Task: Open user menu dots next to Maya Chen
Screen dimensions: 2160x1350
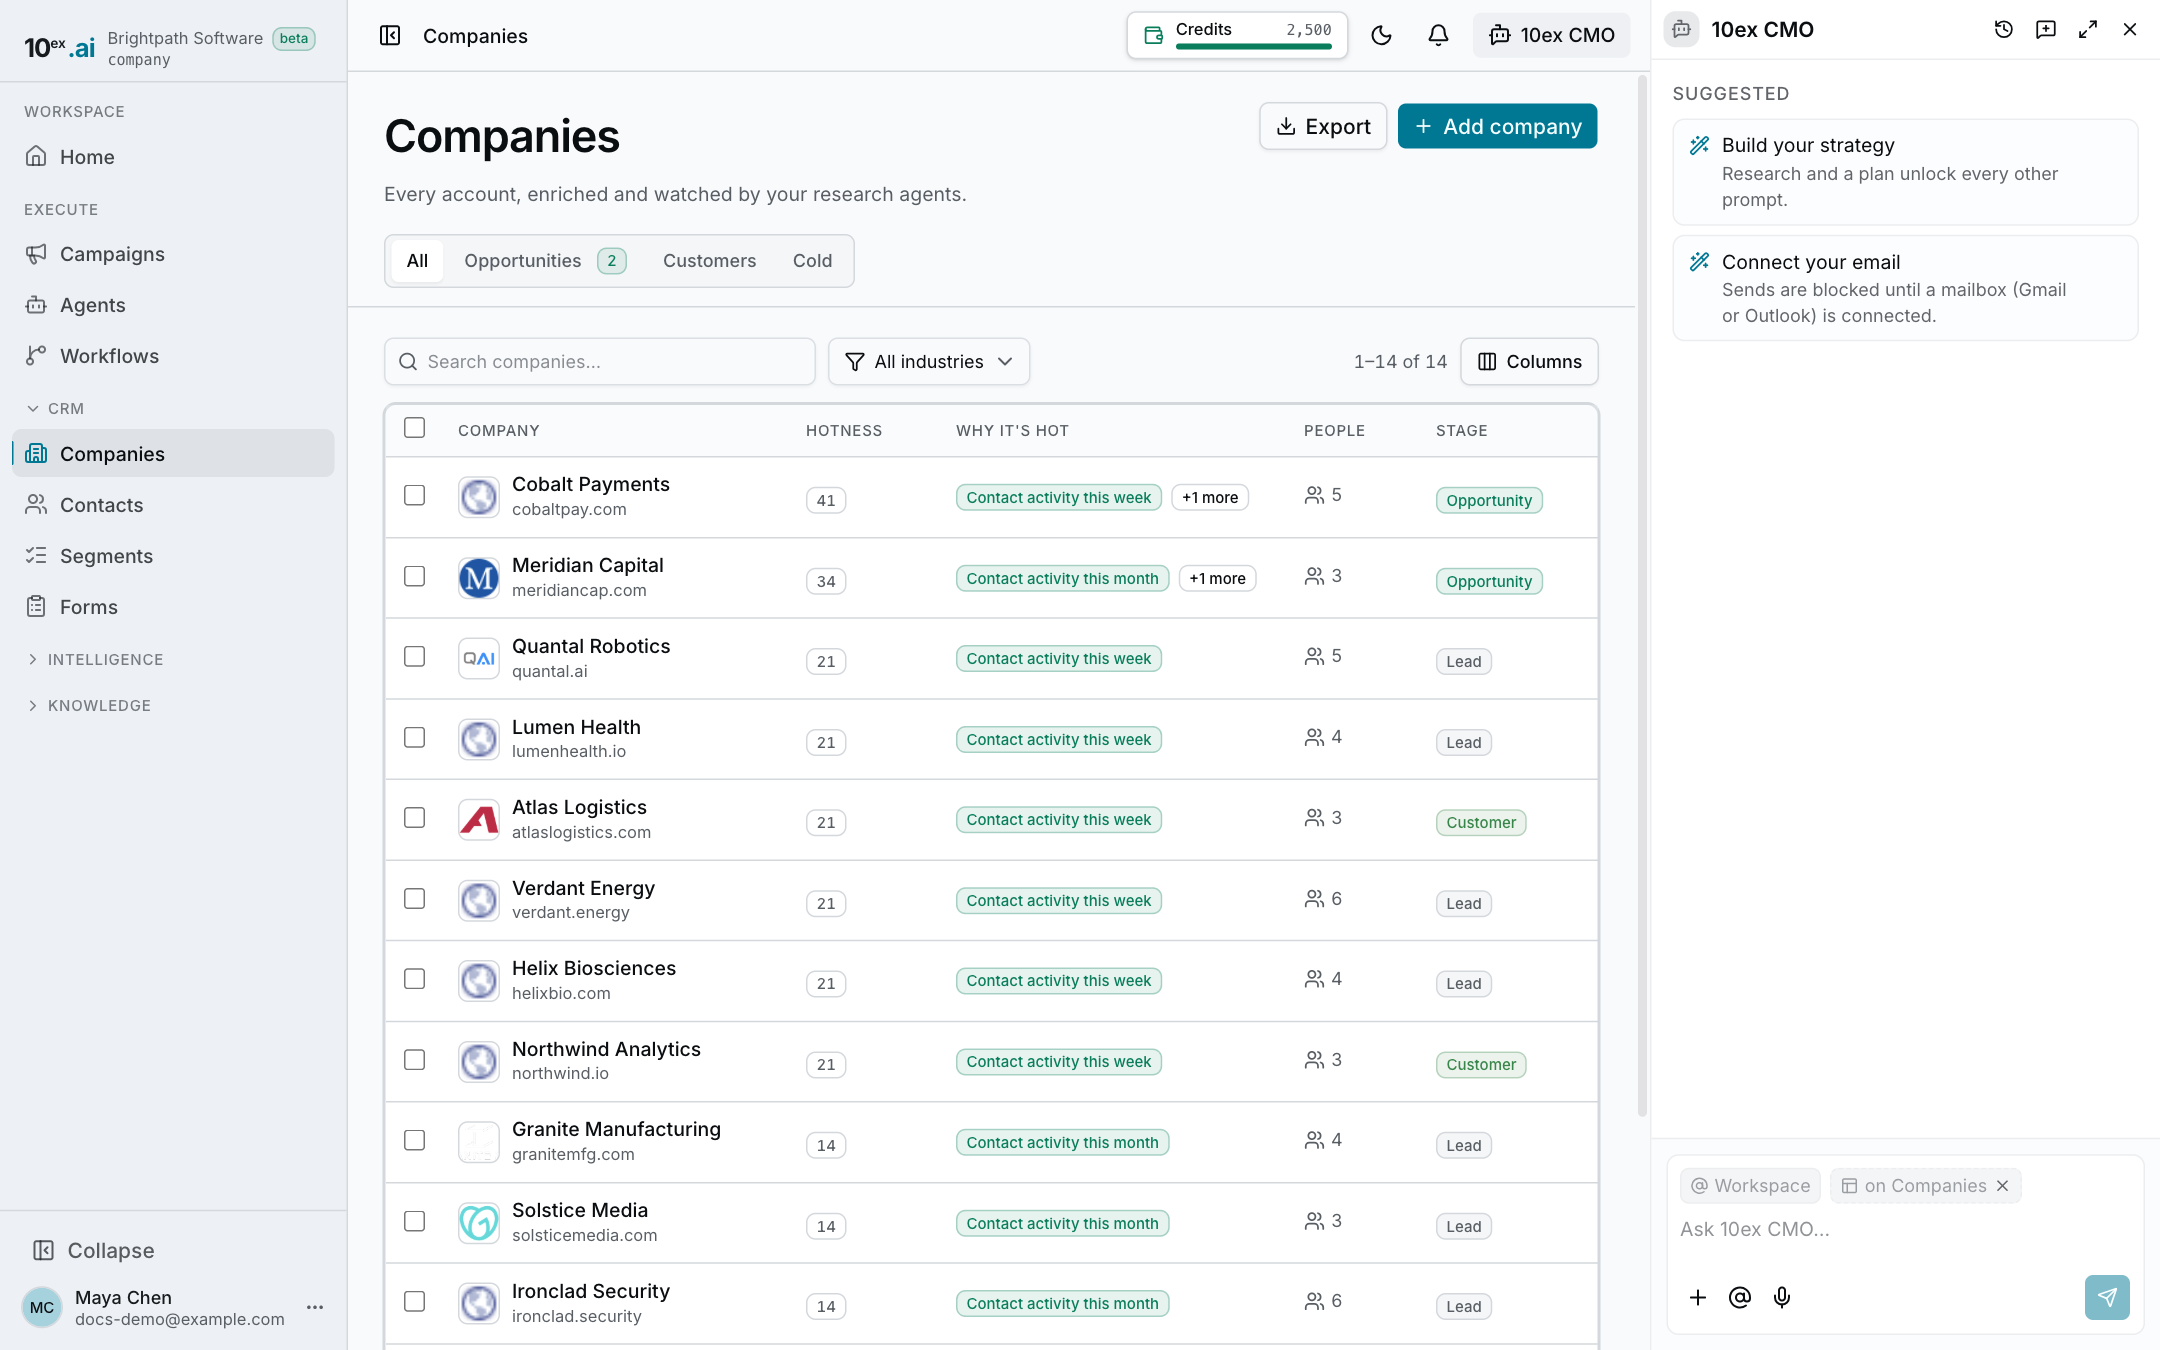Action: click(x=315, y=1307)
